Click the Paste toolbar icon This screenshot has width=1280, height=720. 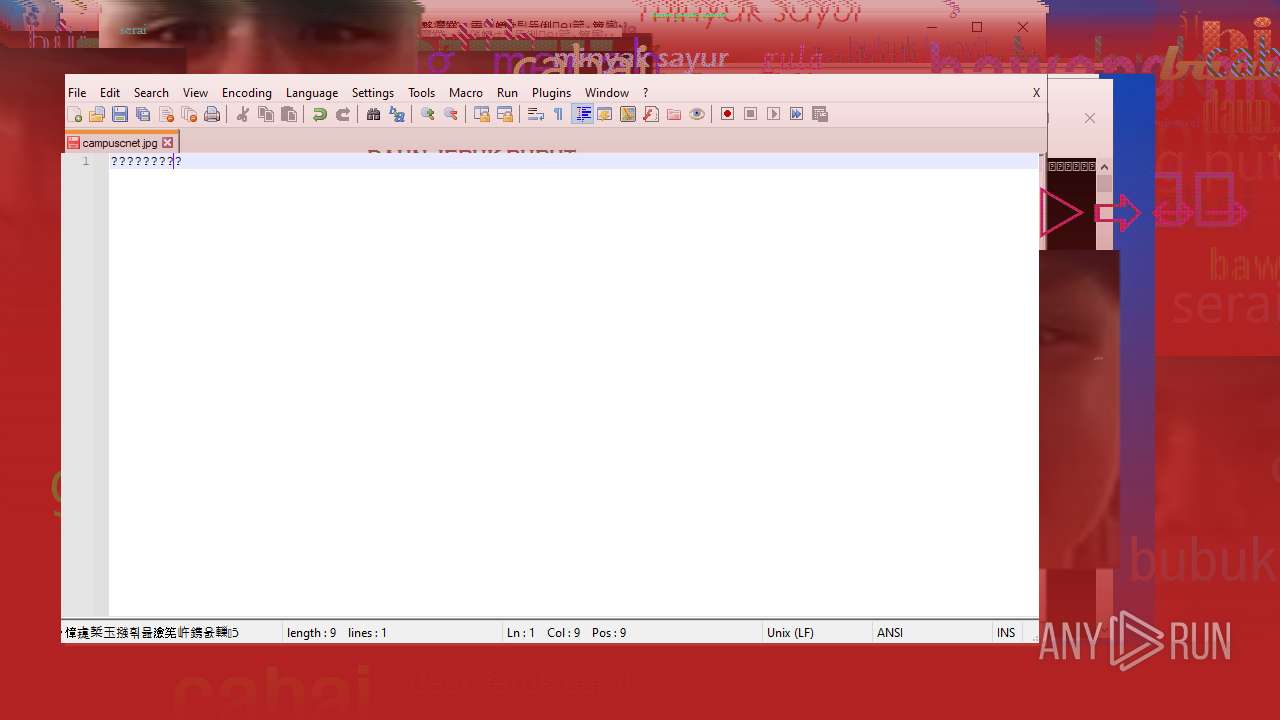coord(288,114)
